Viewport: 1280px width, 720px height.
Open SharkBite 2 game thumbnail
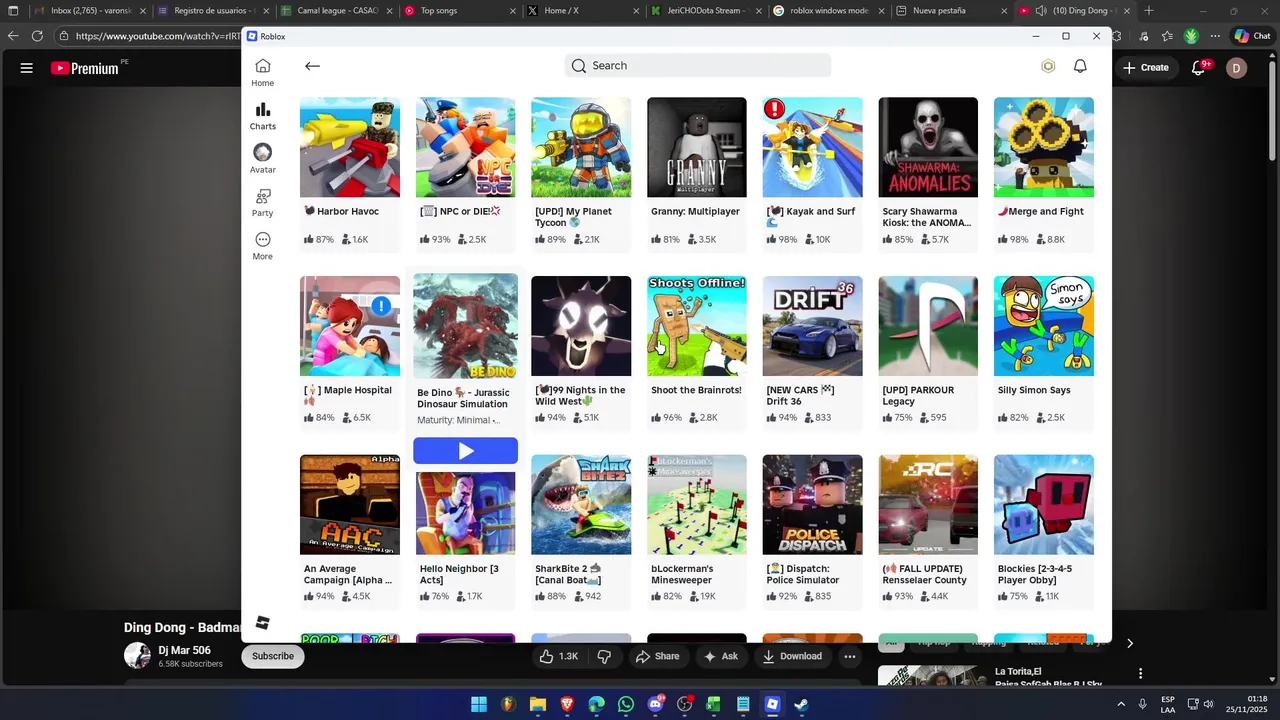pyautogui.click(x=581, y=505)
